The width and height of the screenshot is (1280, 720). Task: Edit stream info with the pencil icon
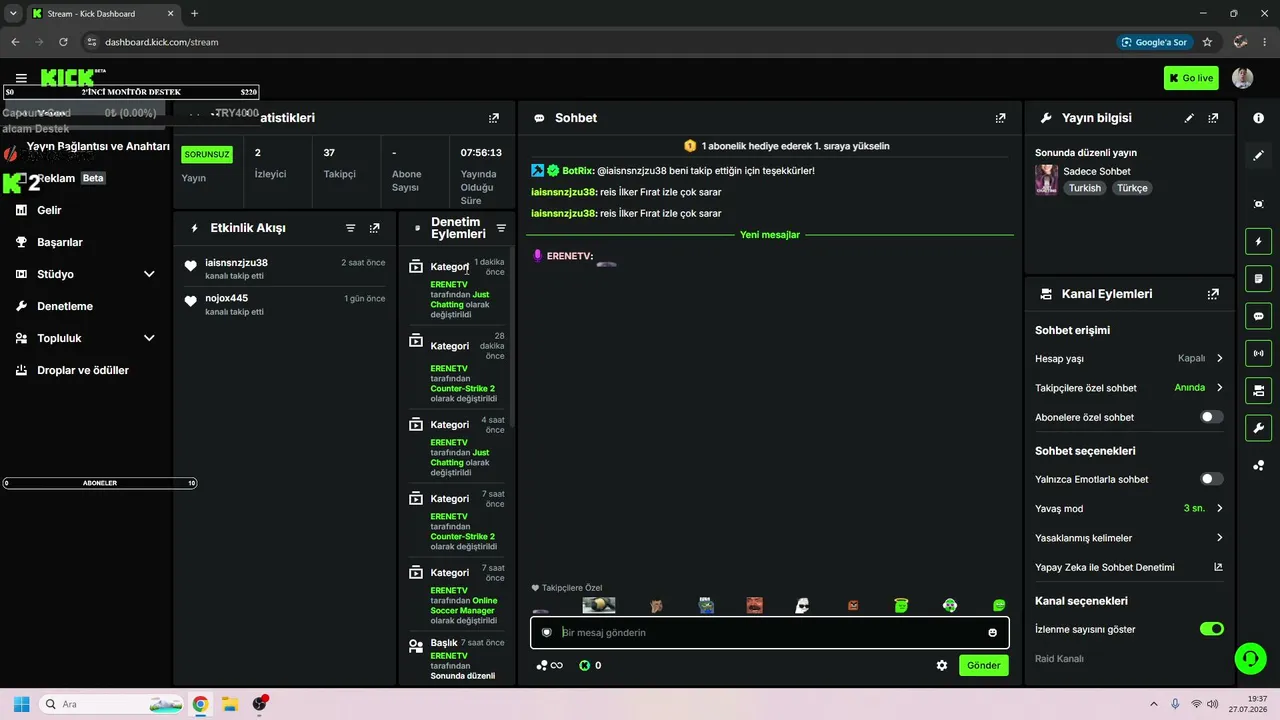1189,118
